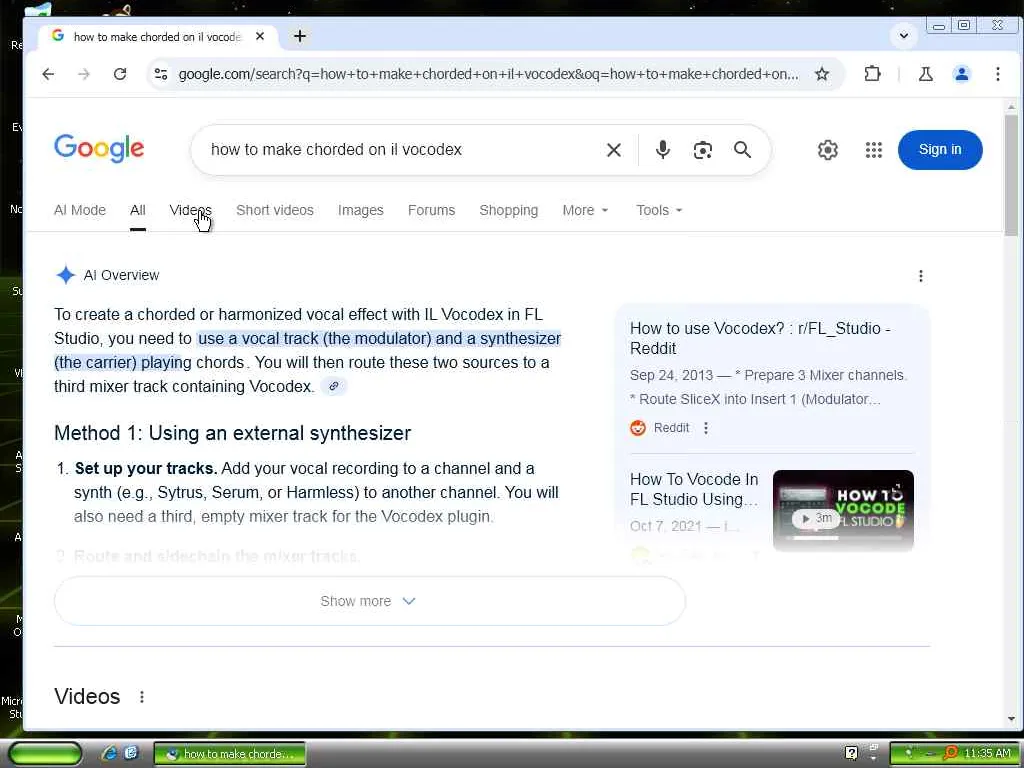The width and height of the screenshot is (1024, 768).
Task: Open the tab search dropdown arrow
Action: pyautogui.click(x=904, y=35)
